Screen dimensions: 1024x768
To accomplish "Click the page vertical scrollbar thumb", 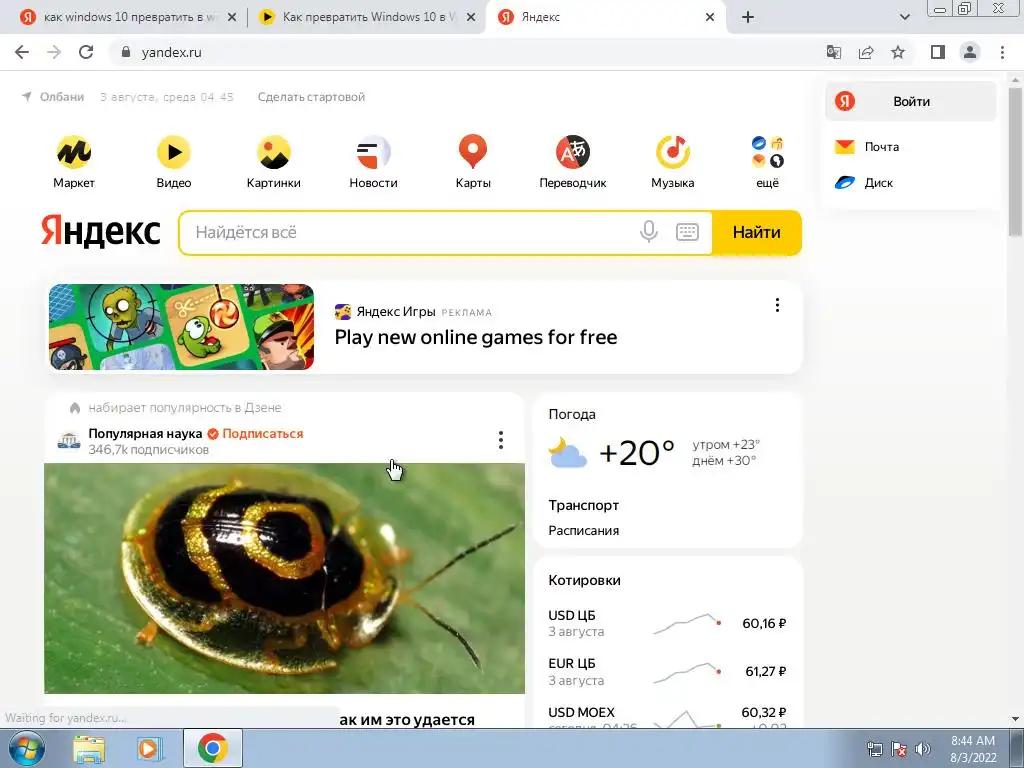I will click(x=1015, y=160).
